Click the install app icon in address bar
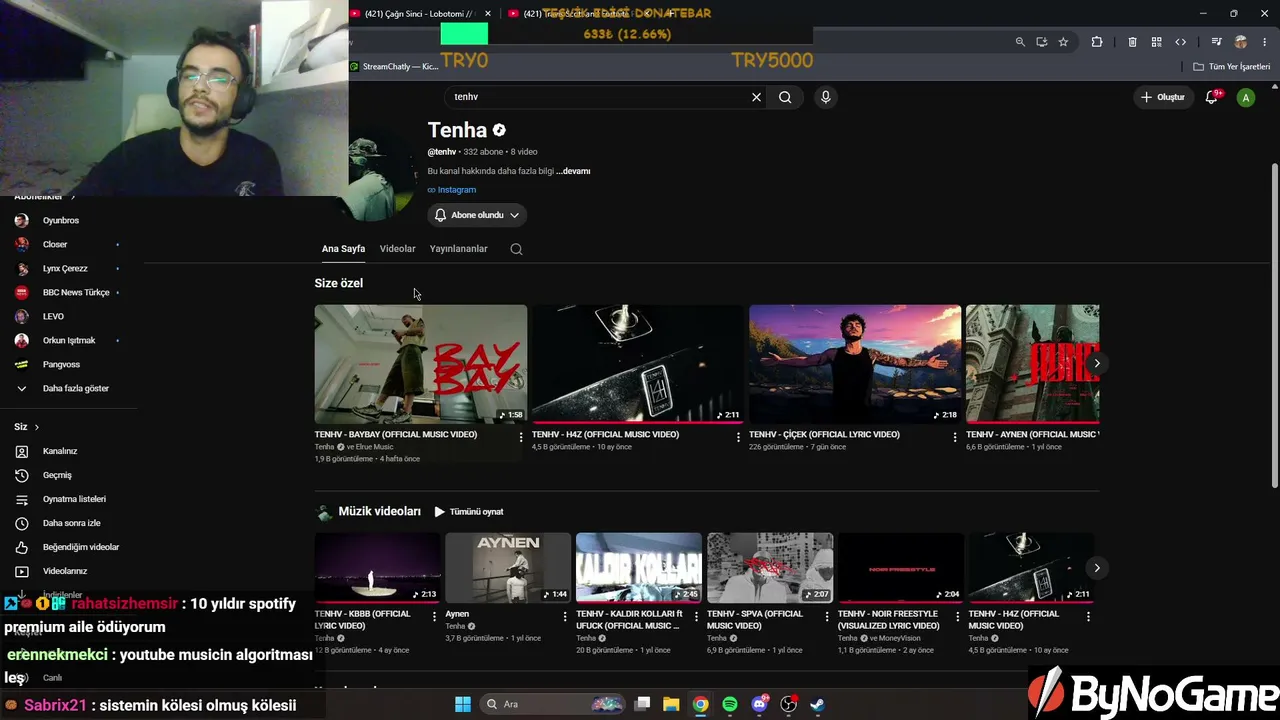Screen dimensions: 1280x720 tap(1041, 42)
